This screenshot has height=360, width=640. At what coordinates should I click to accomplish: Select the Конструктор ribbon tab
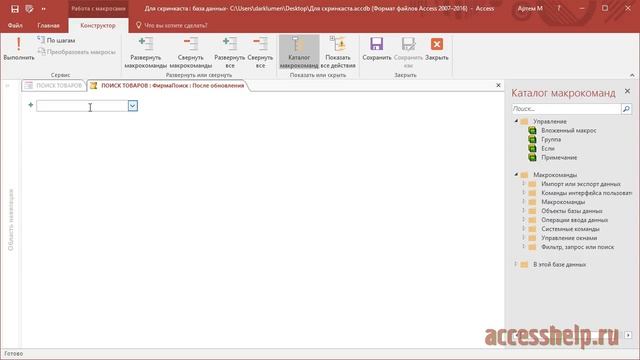(98, 25)
